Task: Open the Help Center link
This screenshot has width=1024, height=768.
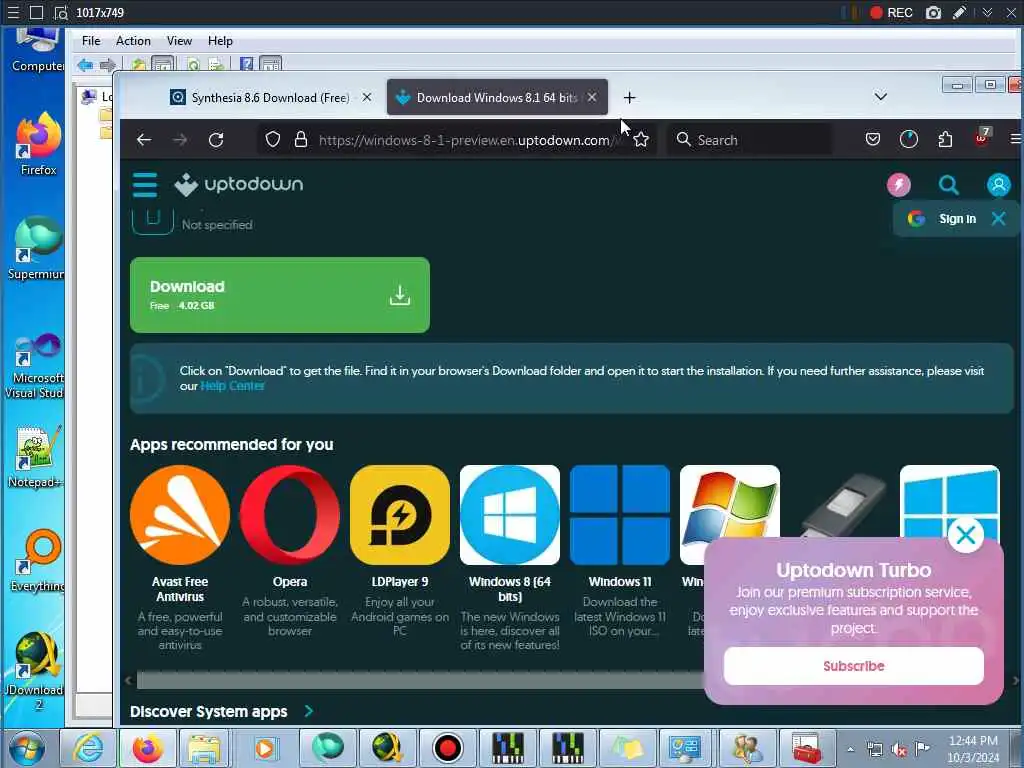Action: 232,386
